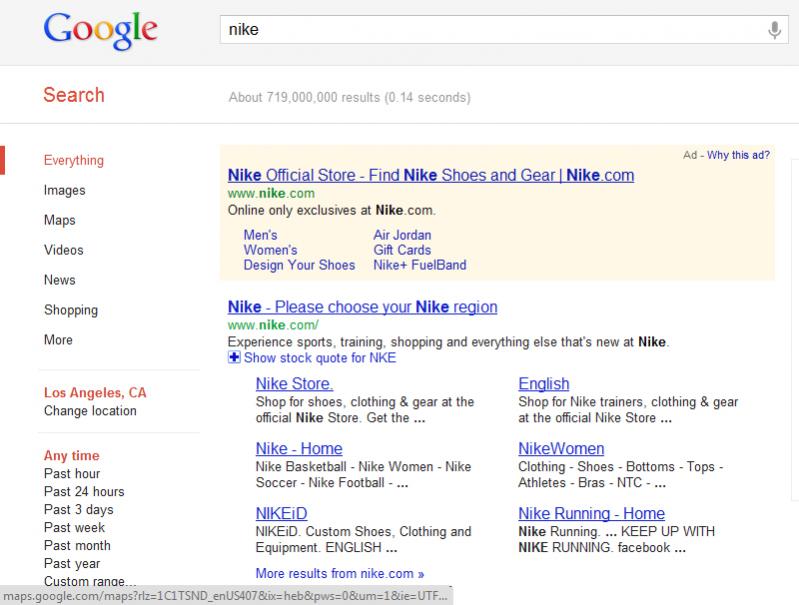Viewport: 799px width, 605px height.
Task: Open the English sitelink
Action: coord(544,384)
